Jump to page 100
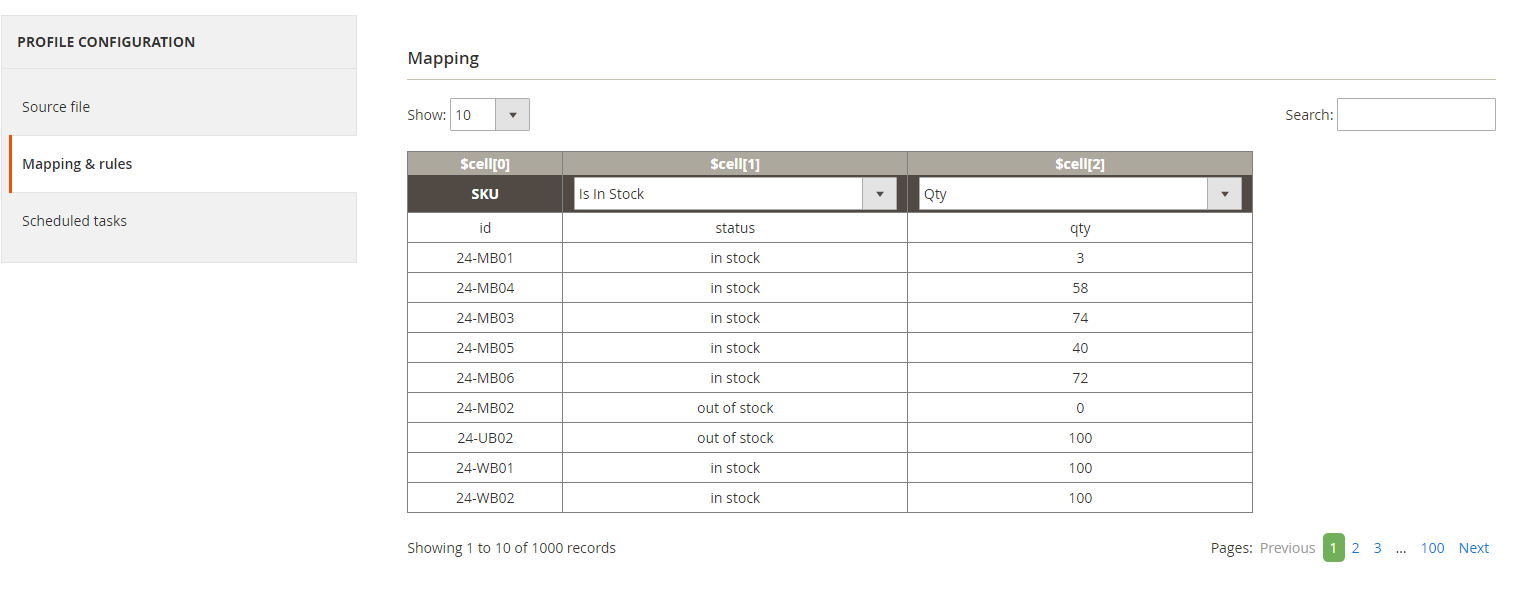This screenshot has width=1523, height=605. tap(1432, 548)
